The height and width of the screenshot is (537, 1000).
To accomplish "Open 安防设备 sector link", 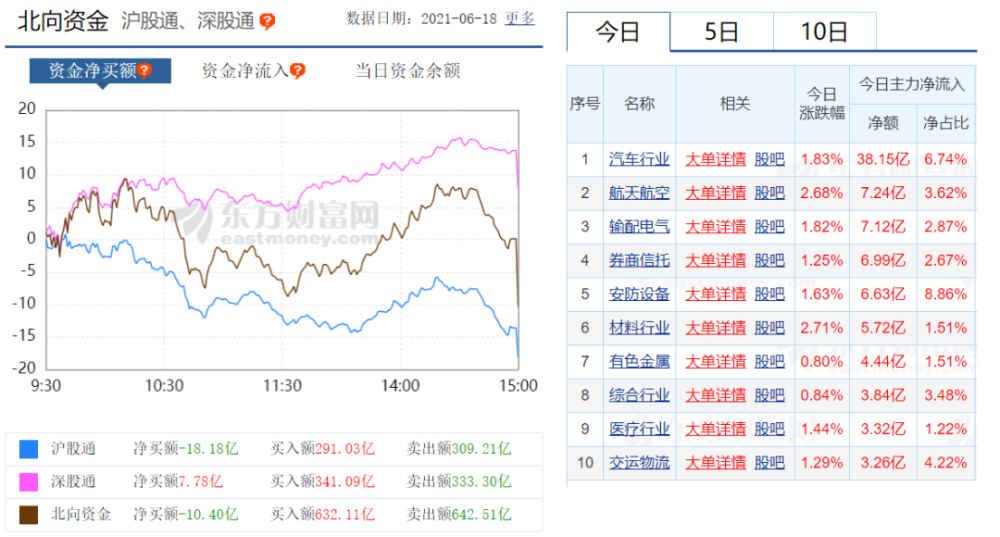I will 639,294.
